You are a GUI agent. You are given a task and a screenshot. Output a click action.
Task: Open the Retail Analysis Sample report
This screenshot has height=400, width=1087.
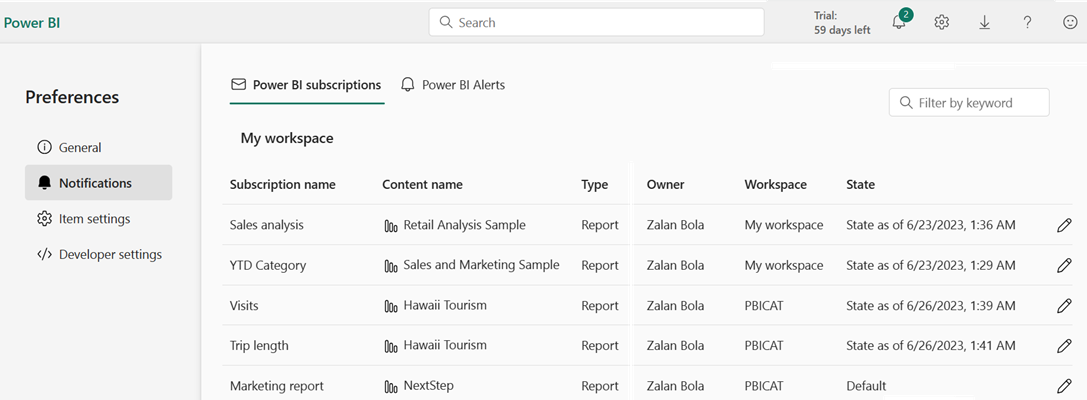464,225
